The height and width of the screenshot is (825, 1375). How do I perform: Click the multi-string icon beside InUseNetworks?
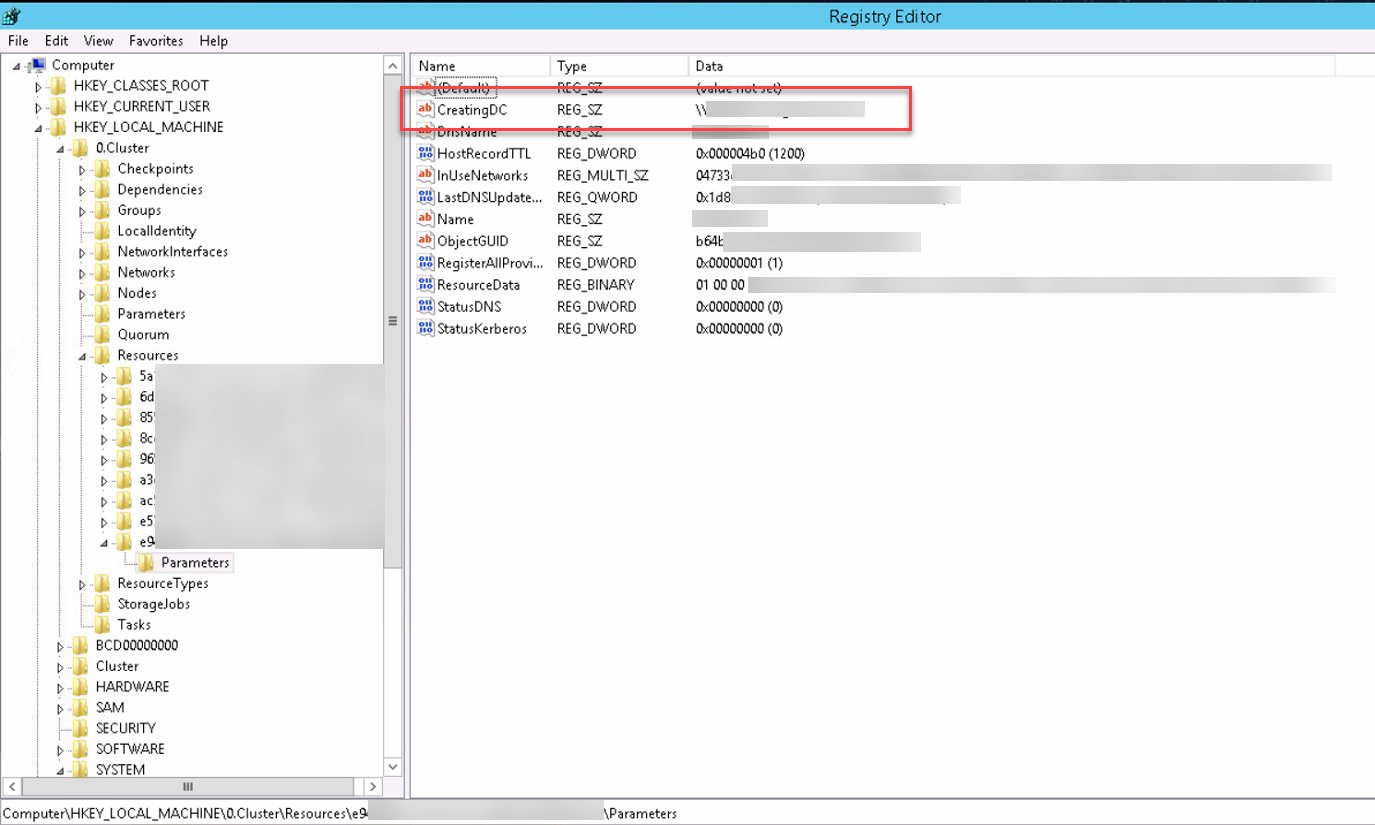coord(423,175)
